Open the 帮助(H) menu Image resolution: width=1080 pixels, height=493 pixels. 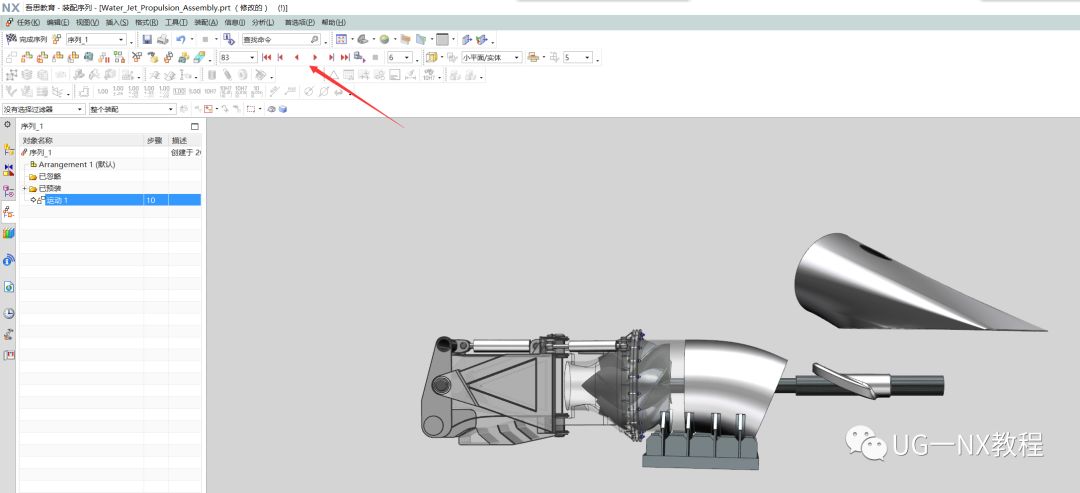tap(333, 23)
